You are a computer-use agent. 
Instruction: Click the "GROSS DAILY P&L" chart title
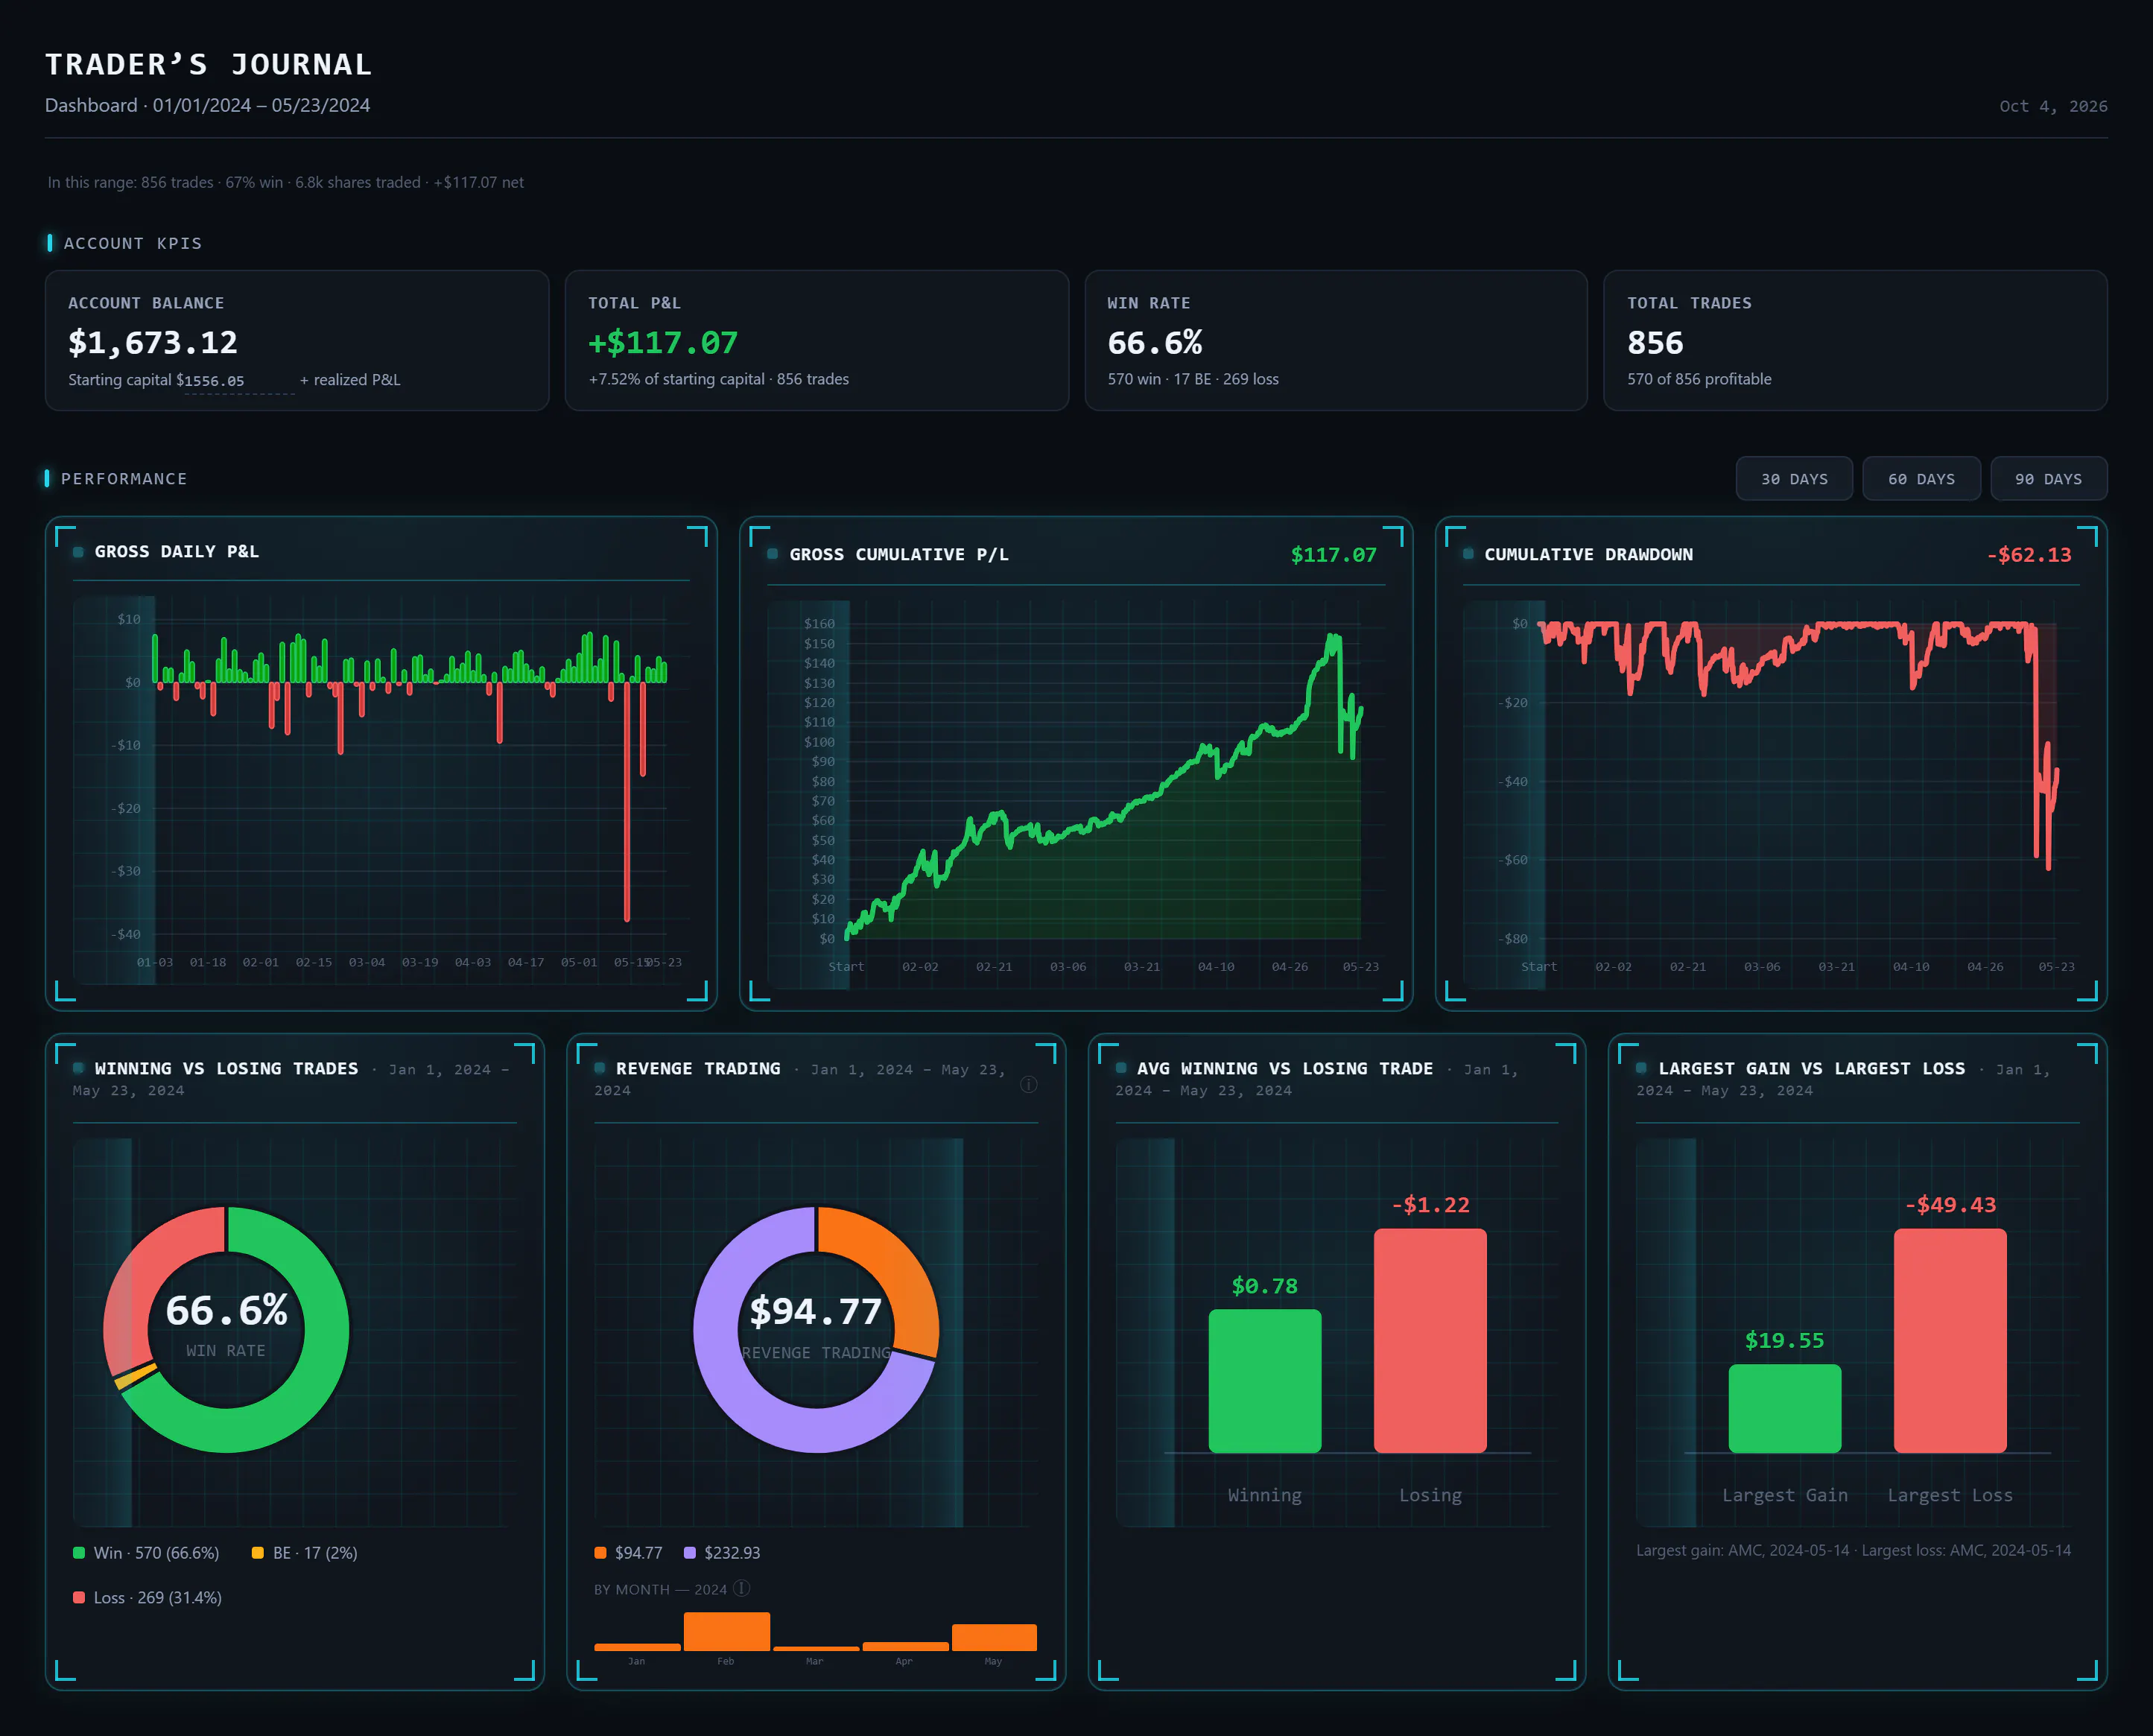[177, 552]
